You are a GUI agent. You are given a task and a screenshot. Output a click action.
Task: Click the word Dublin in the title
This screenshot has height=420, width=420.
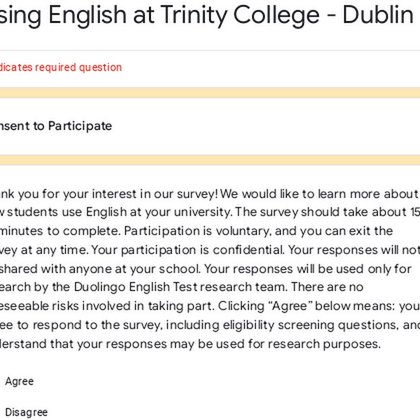[378, 15]
